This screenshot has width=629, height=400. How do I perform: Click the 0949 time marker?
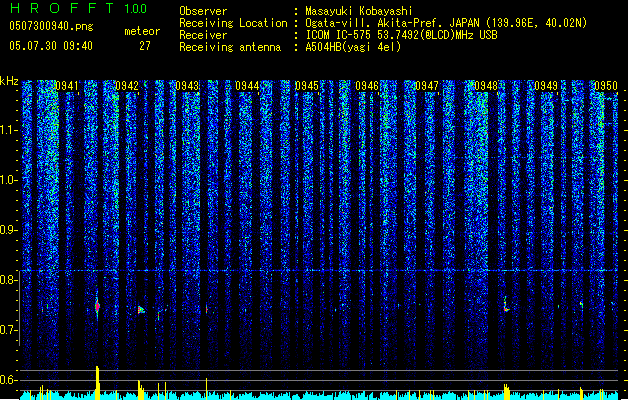pos(546,86)
